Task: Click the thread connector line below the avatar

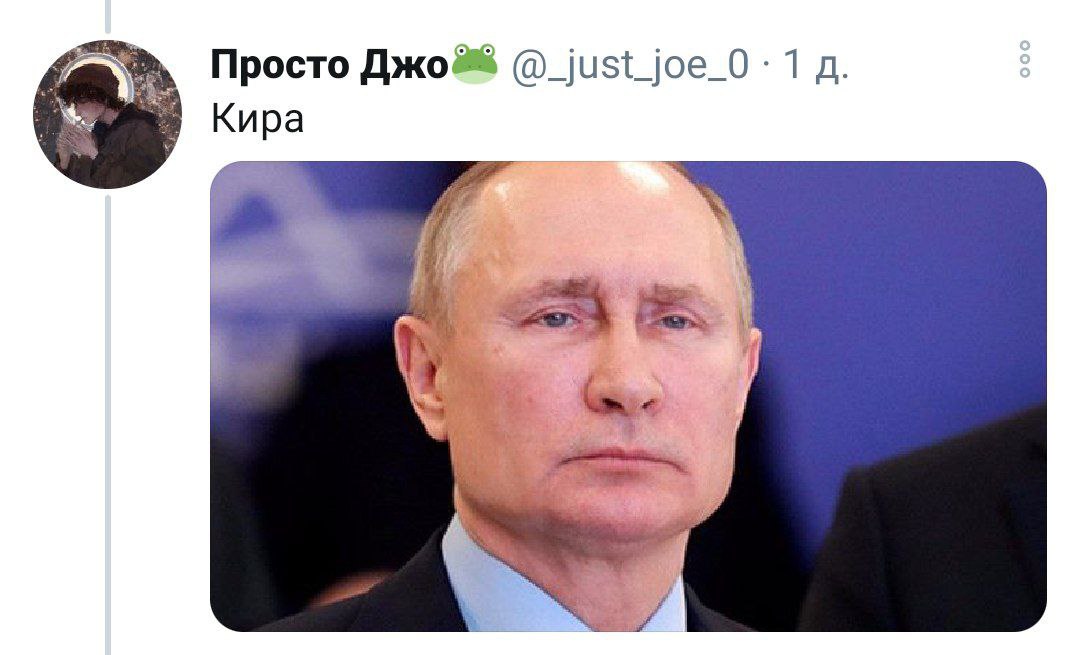Action: [107, 425]
